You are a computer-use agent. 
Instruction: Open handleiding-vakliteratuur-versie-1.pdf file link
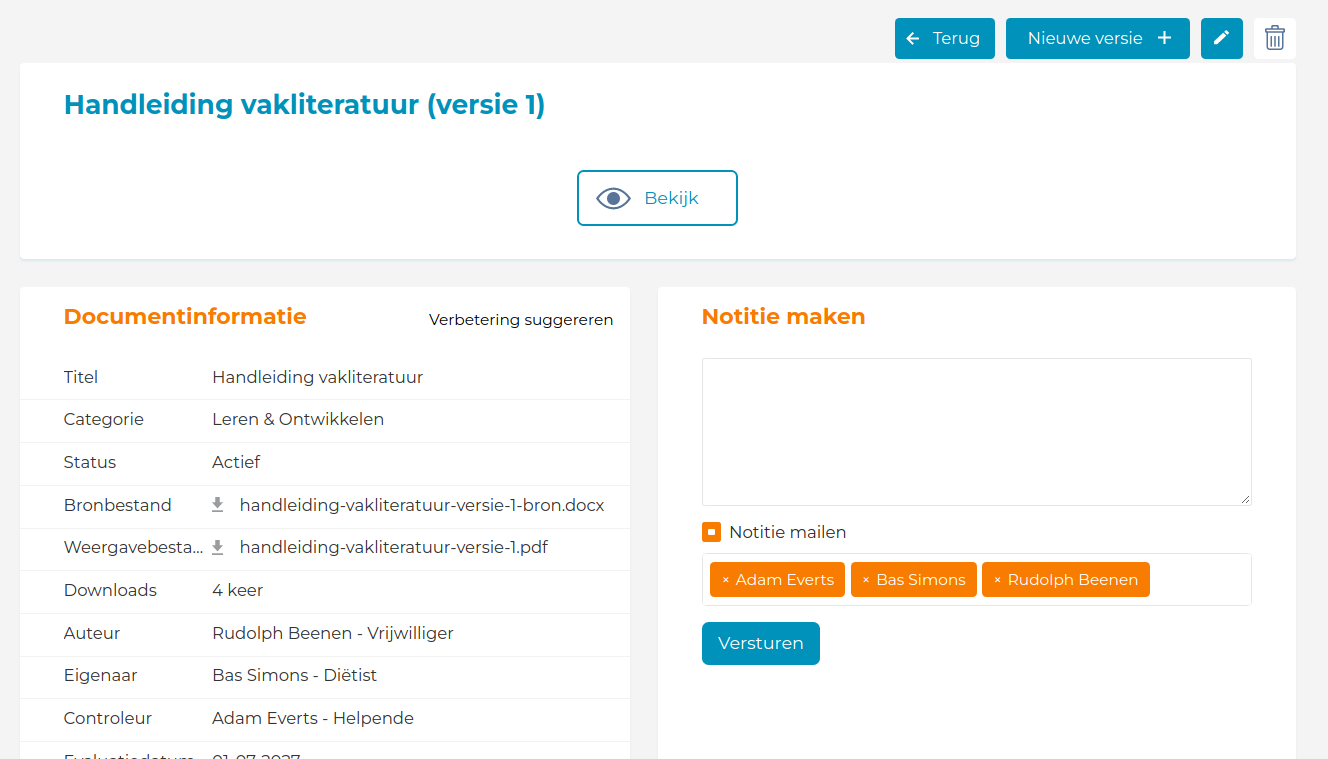tap(393, 547)
